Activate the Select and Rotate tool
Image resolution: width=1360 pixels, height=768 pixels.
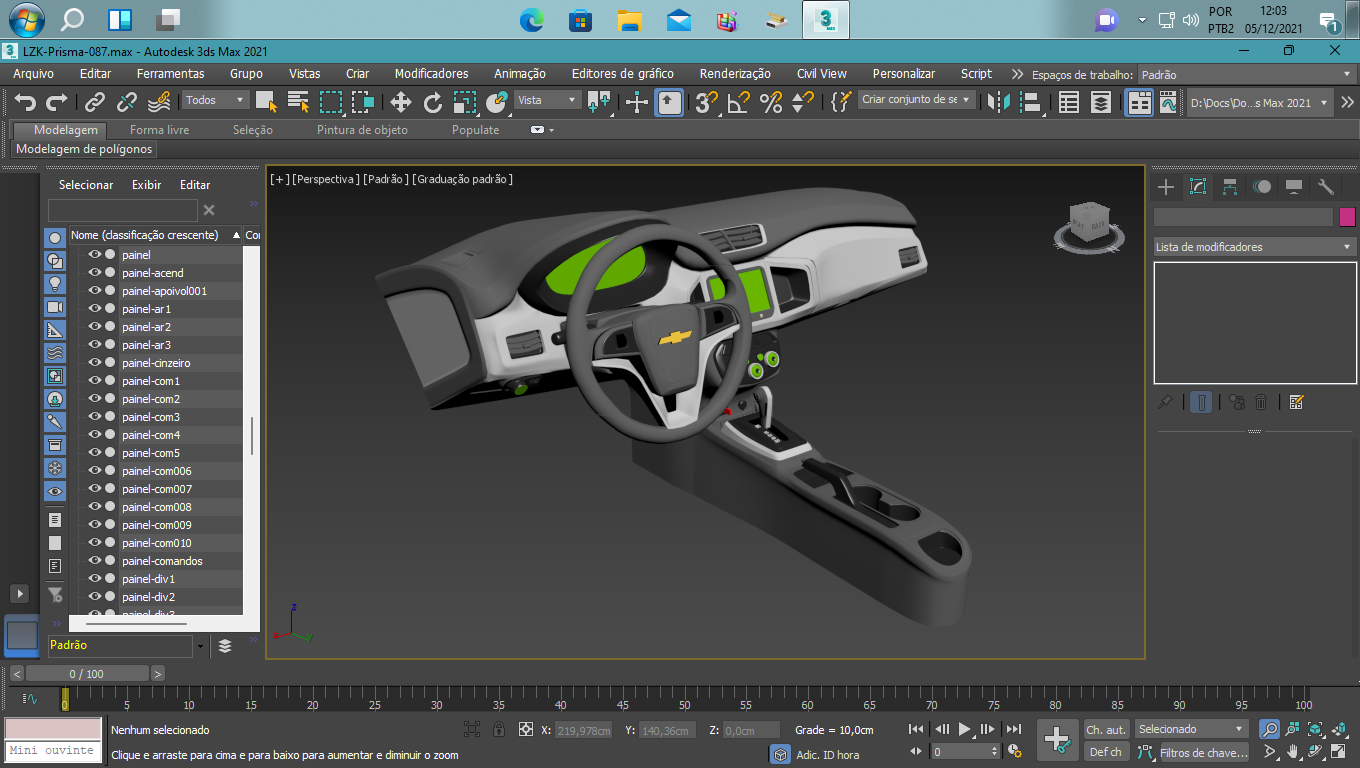click(433, 102)
